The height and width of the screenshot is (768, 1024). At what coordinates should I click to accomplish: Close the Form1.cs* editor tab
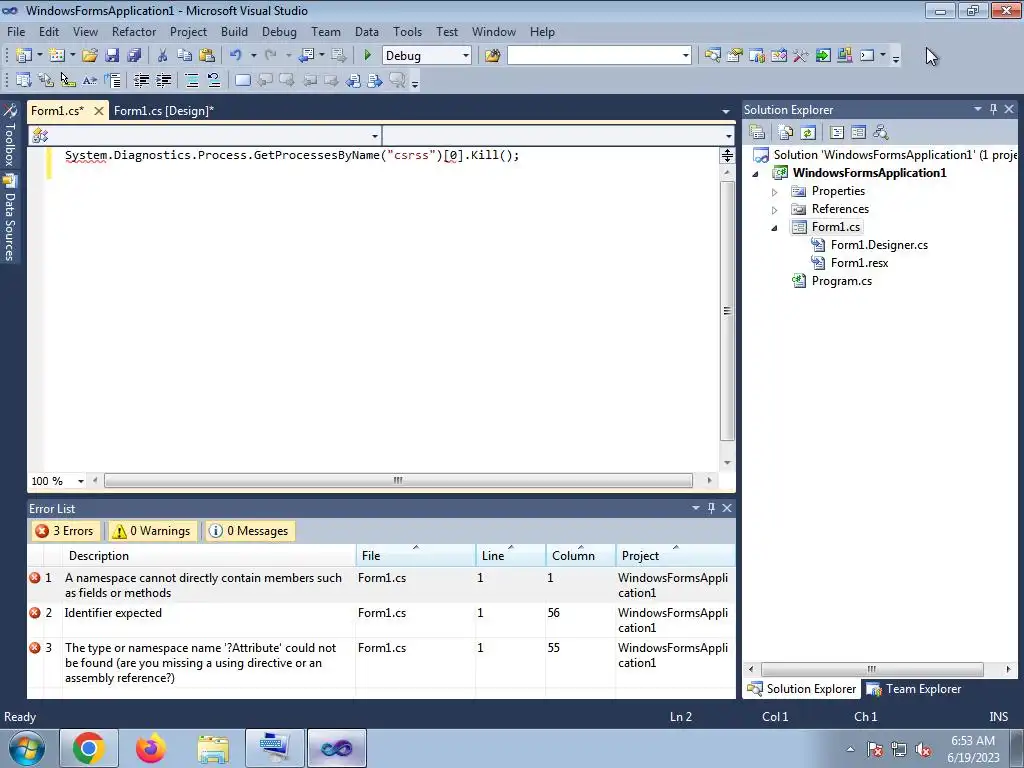click(x=99, y=111)
